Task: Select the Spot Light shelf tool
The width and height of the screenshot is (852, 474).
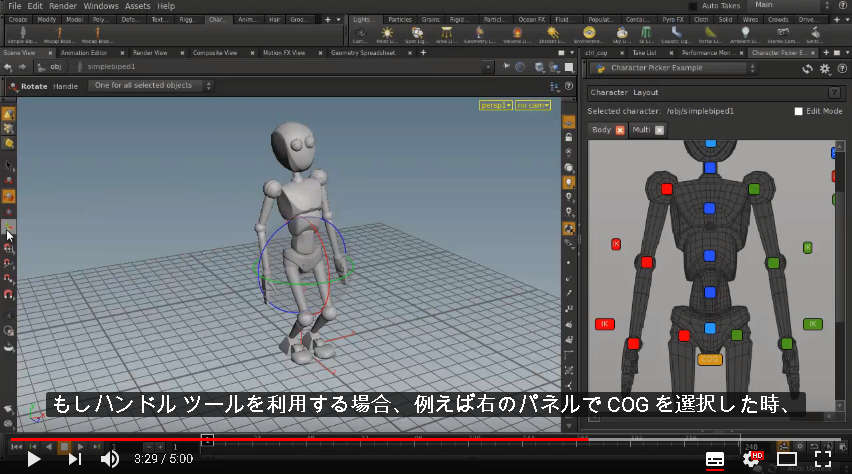Action: 417,35
